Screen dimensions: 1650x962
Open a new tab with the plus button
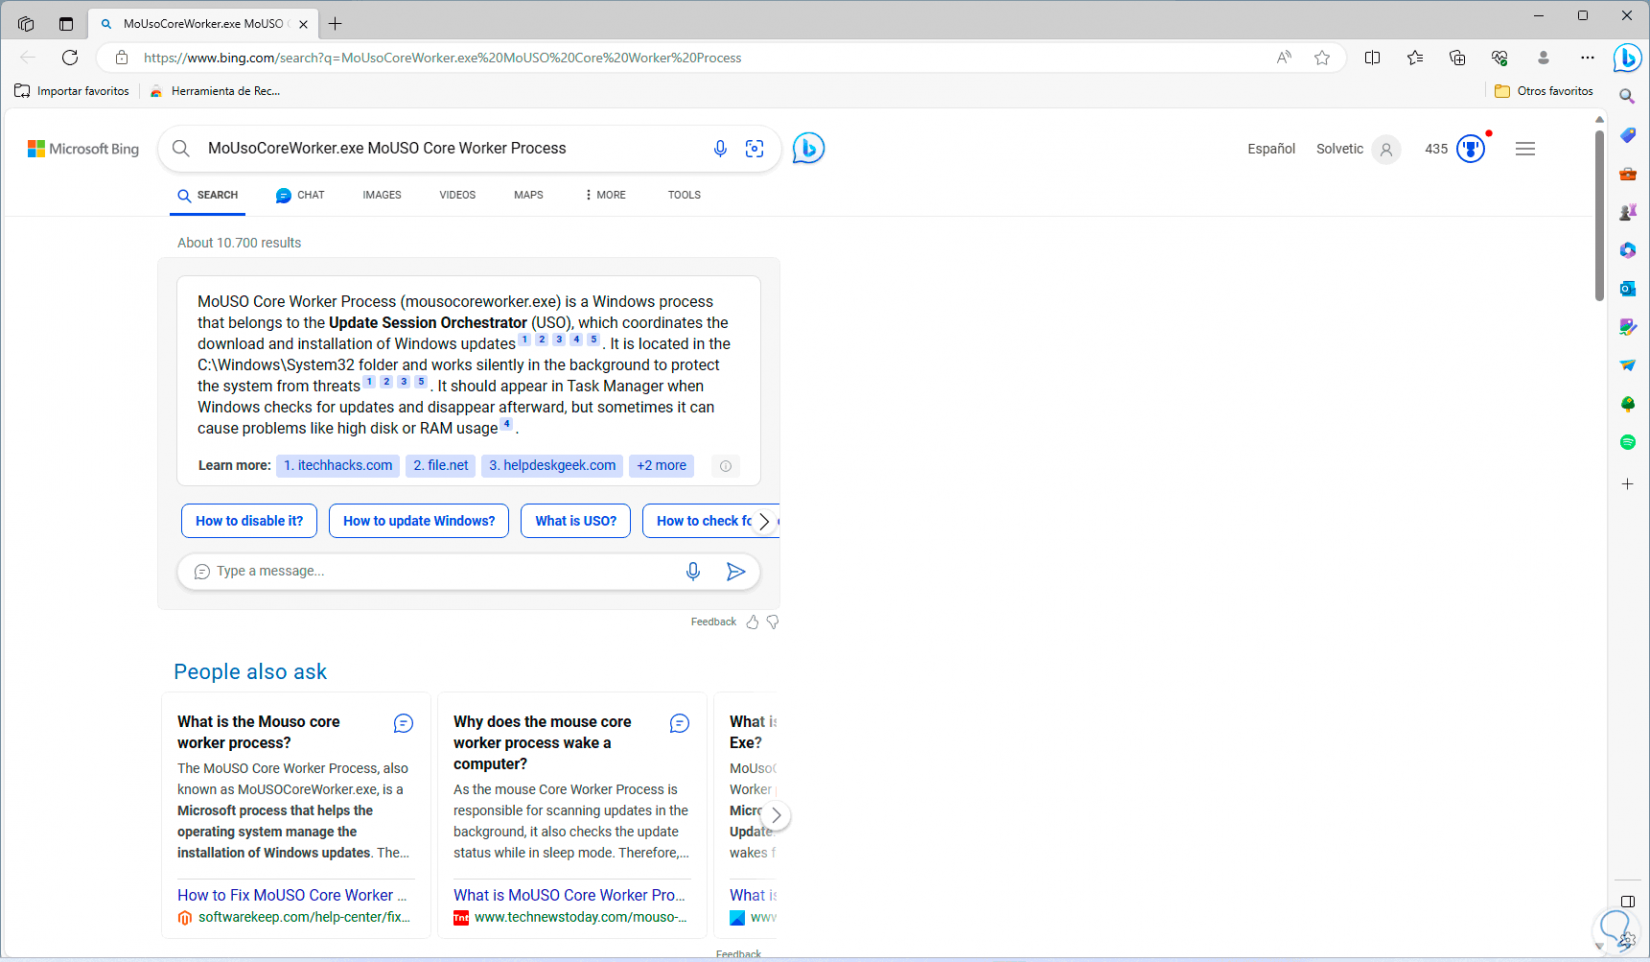[x=335, y=24]
